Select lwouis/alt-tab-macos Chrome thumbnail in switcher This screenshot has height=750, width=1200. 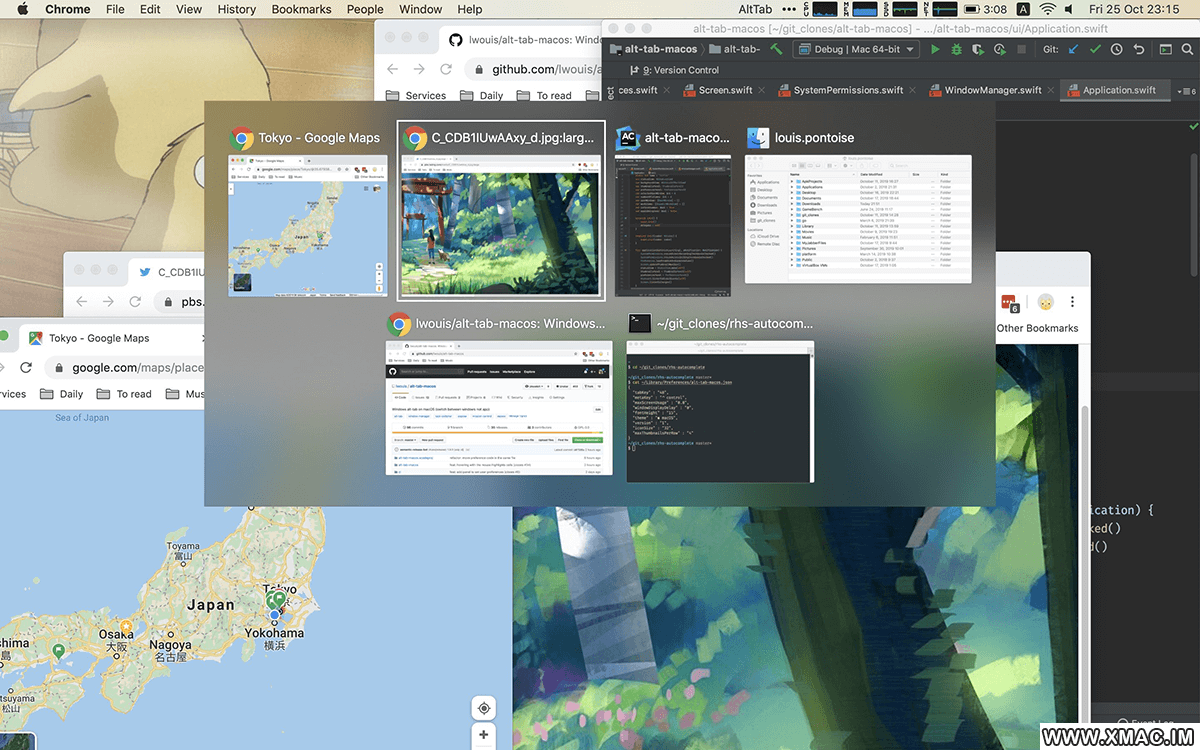tap(499, 407)
